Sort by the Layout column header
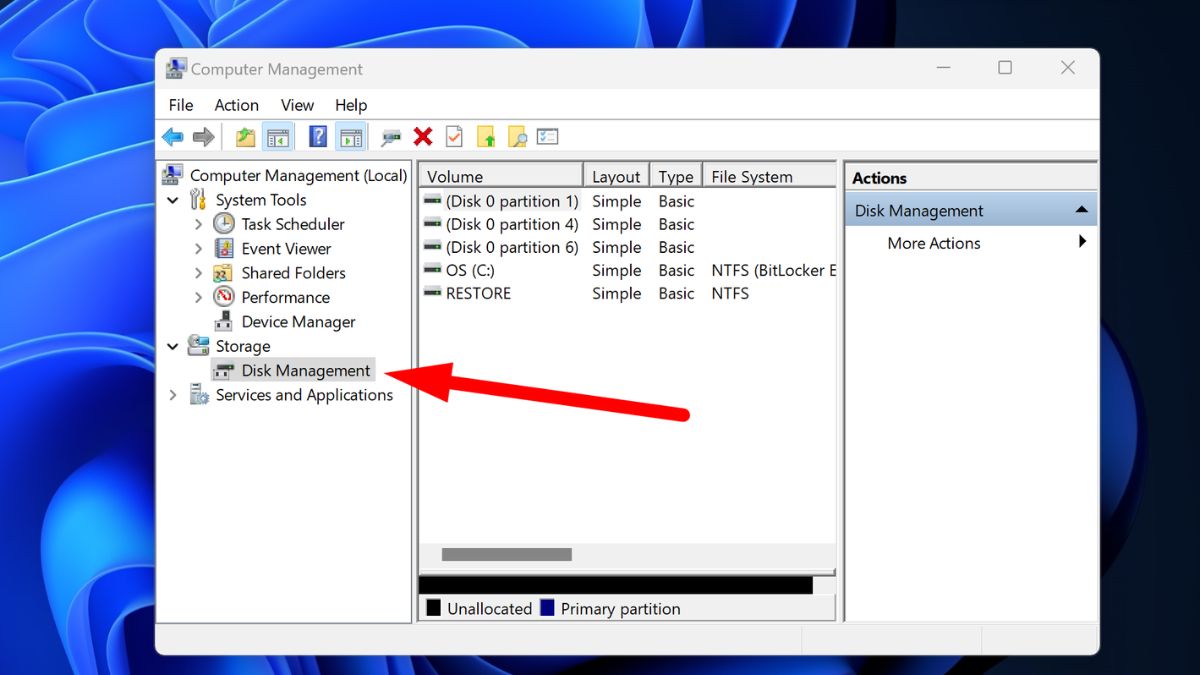This screenshot has width=1200, height=675. click(616, 176)
